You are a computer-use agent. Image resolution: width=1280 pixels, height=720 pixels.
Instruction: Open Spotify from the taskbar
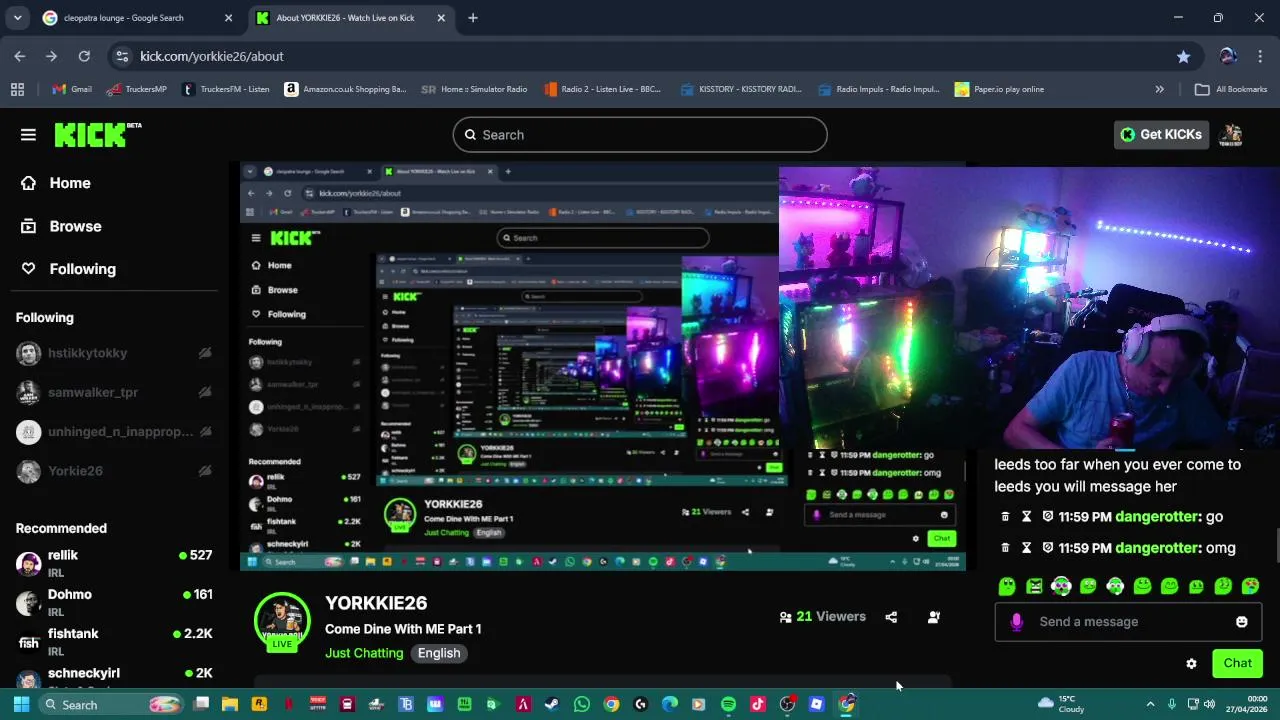point(728,704)
